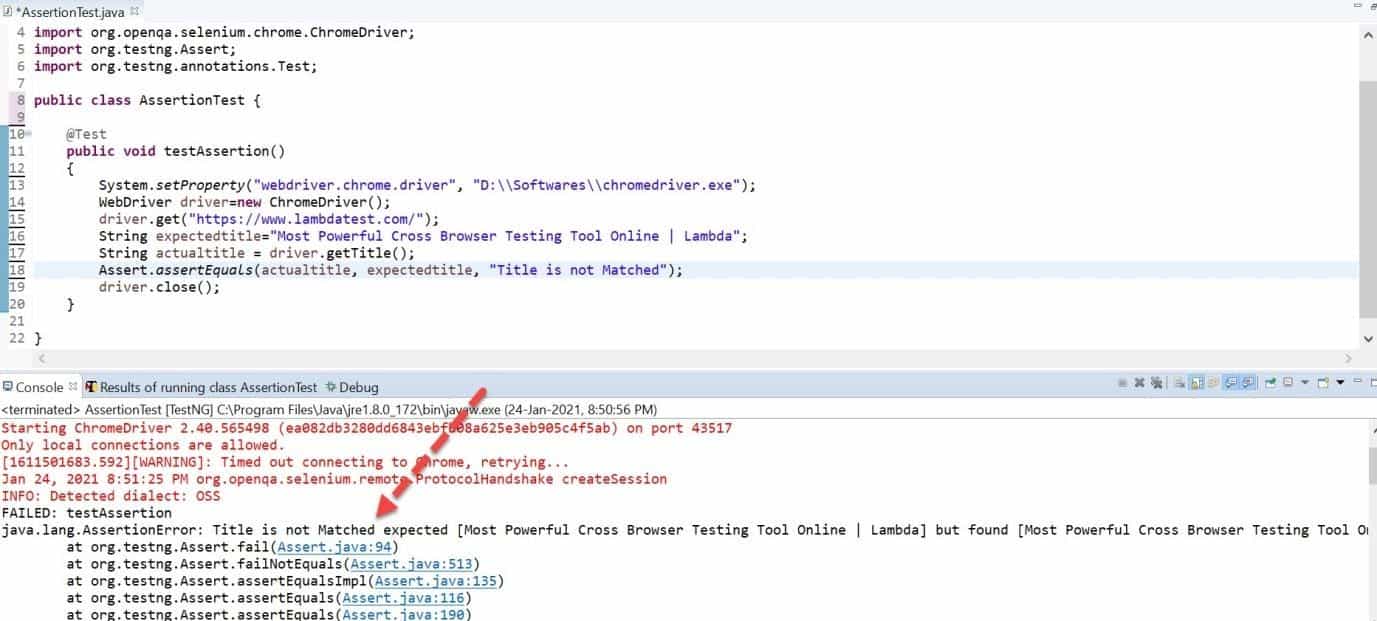Click the 'WebDriver driver=new ChromeDriver();' line

(244, 202)
